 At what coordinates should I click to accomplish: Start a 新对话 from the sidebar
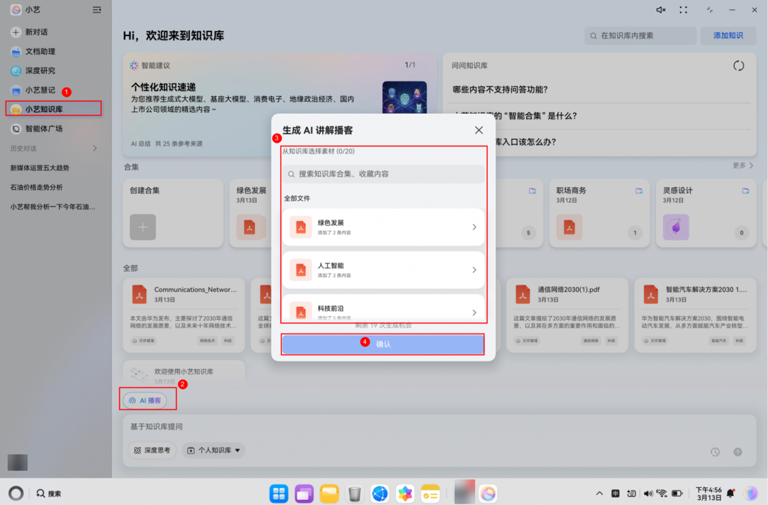point(29,32)
